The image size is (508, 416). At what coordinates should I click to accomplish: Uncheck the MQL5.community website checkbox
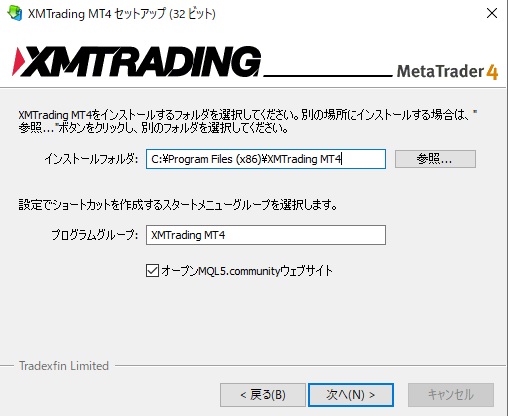point(152,270)
